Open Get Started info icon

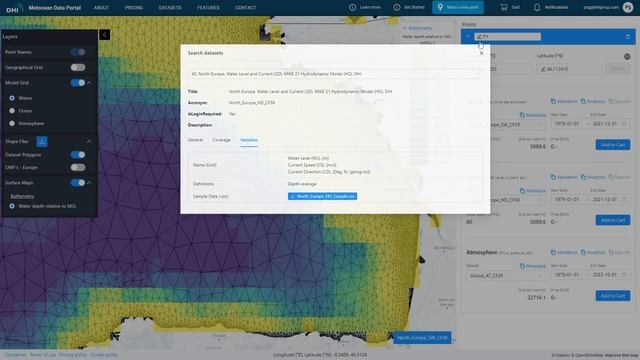click(x=397, y=7)
